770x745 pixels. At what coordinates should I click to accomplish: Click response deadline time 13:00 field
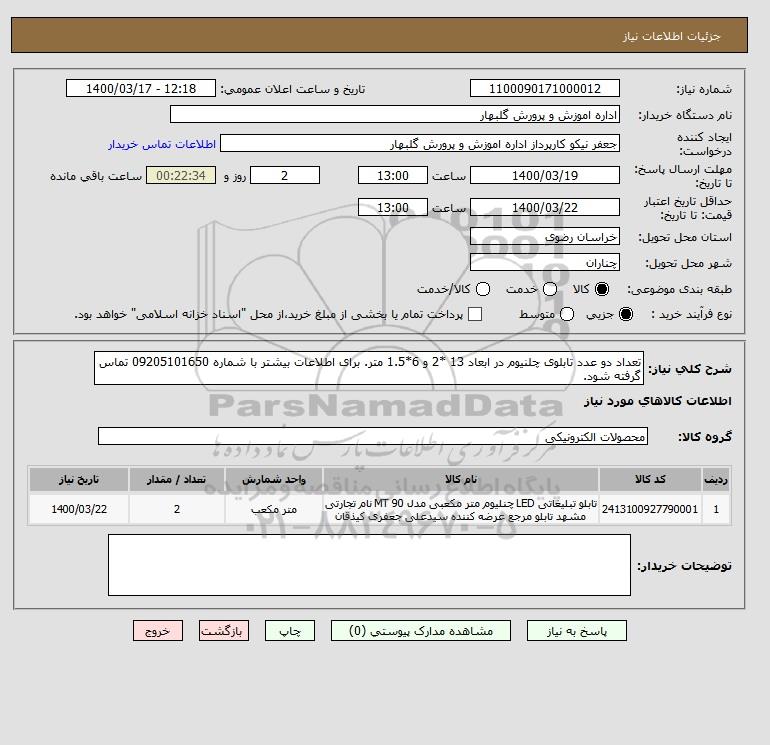393,175
